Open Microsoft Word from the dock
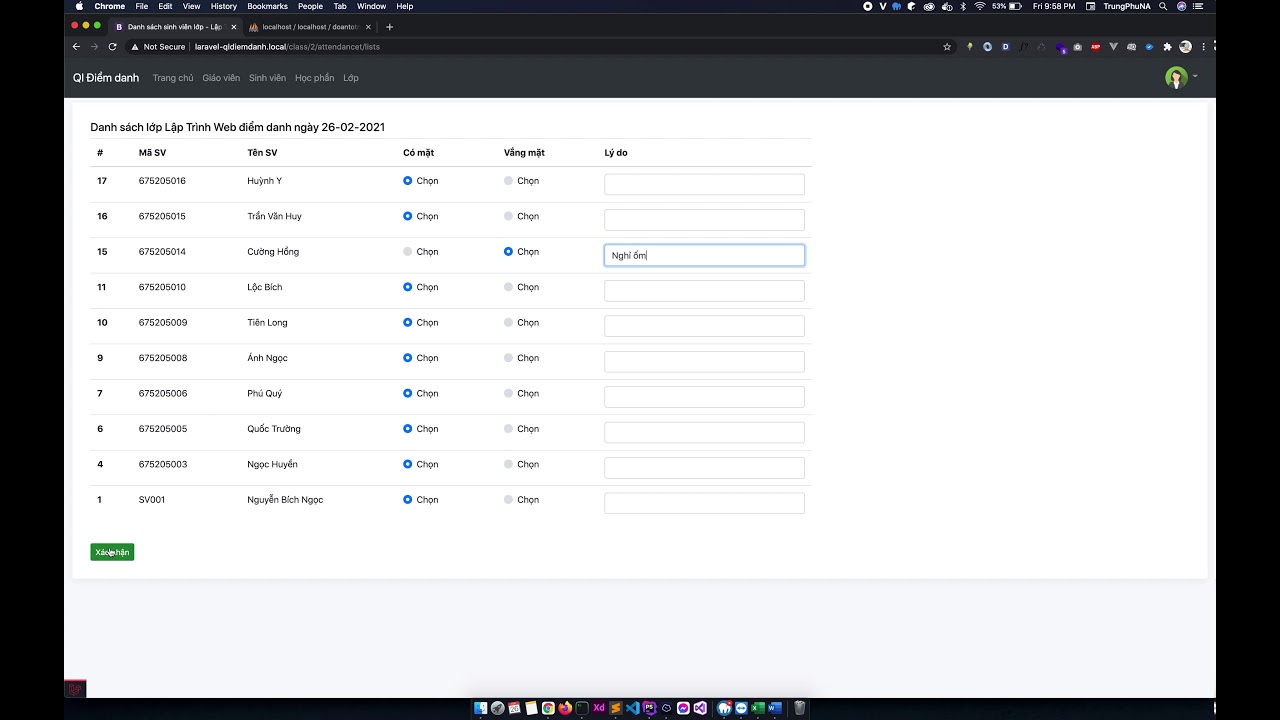 tap(775, 708)
